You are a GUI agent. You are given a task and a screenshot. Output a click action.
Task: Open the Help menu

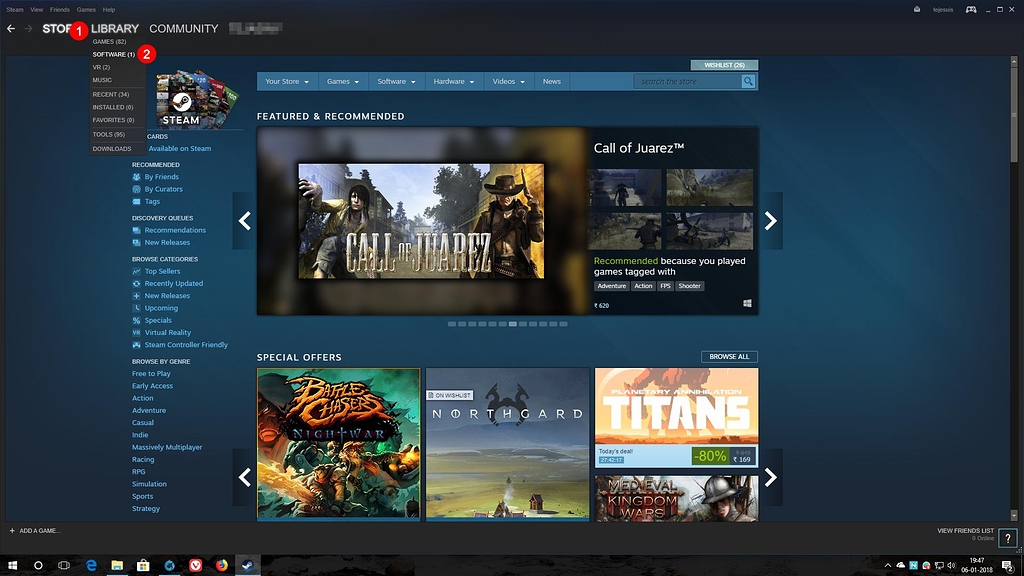(x=109, y=10)
